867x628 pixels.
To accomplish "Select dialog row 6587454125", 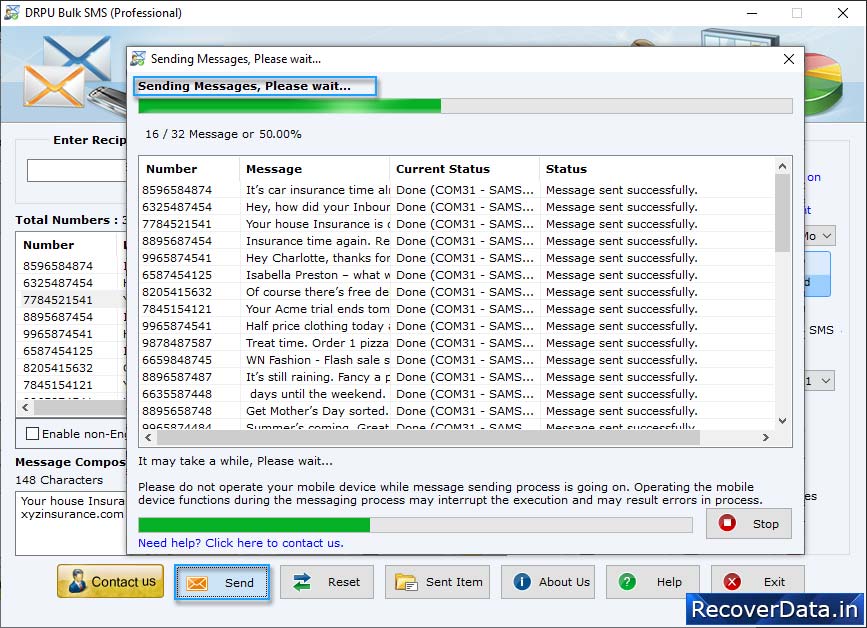I will [x=457, y=275].
